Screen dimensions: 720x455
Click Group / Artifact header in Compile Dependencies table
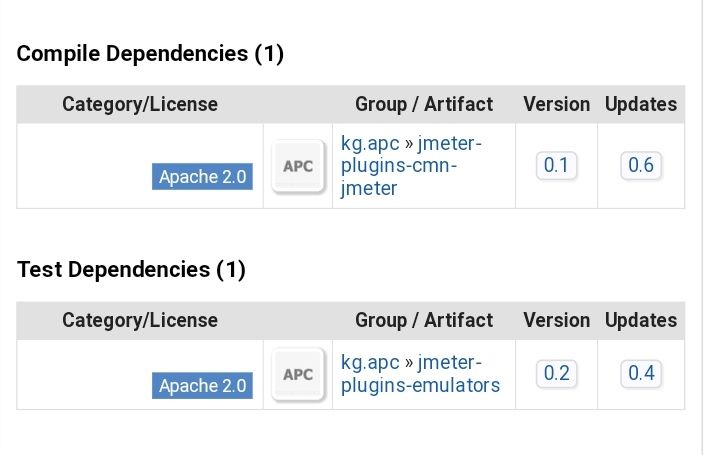click(x=424, y=104)
